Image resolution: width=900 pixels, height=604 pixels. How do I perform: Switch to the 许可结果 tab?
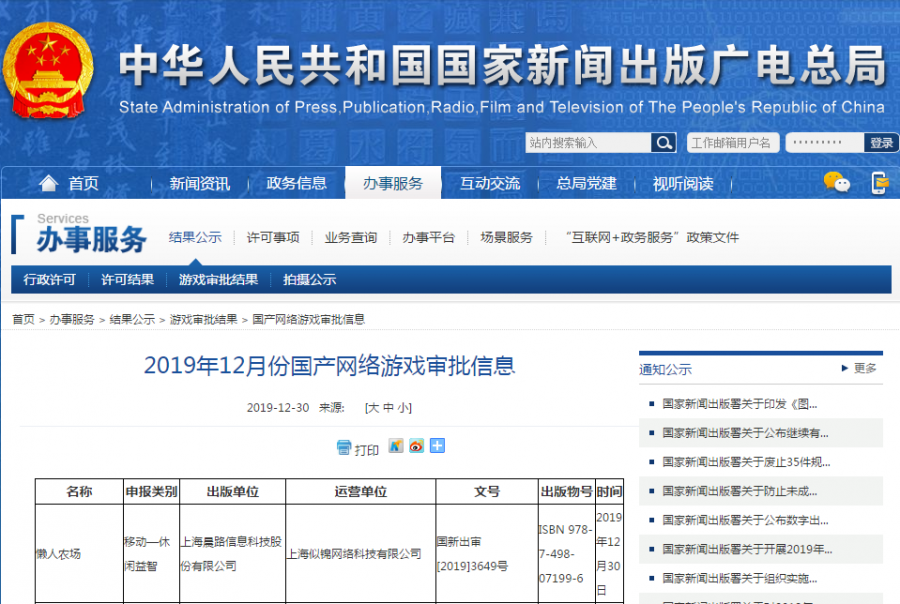coord(127,280)
